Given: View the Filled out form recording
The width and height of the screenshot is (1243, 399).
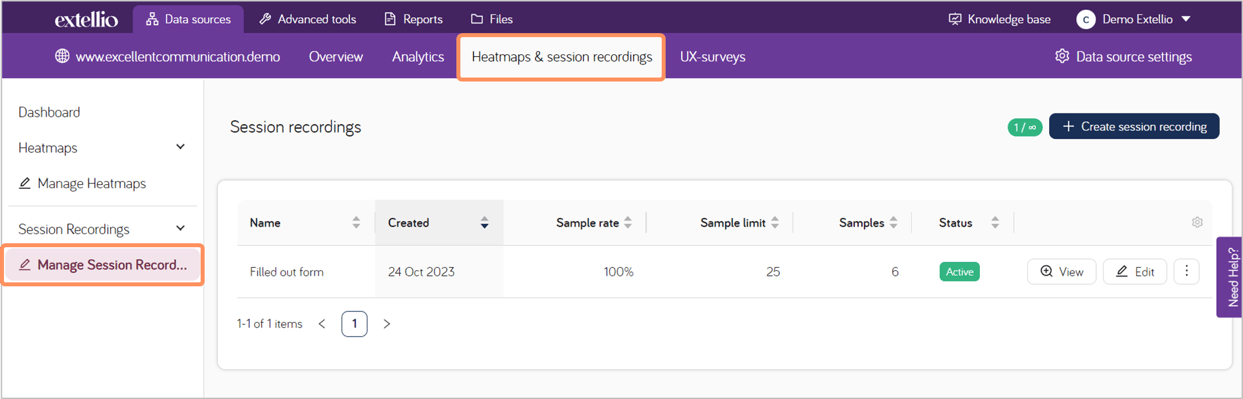Looking at the screenshot, I should click(1062, 272).
